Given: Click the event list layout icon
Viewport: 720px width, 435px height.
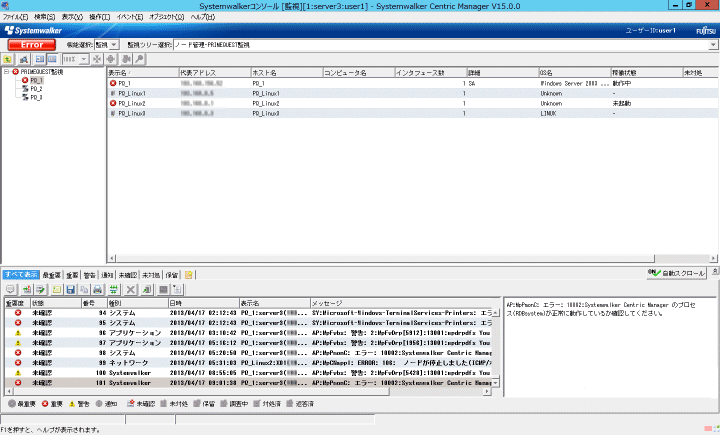Looking at the screenshot, I should (177, 289).
